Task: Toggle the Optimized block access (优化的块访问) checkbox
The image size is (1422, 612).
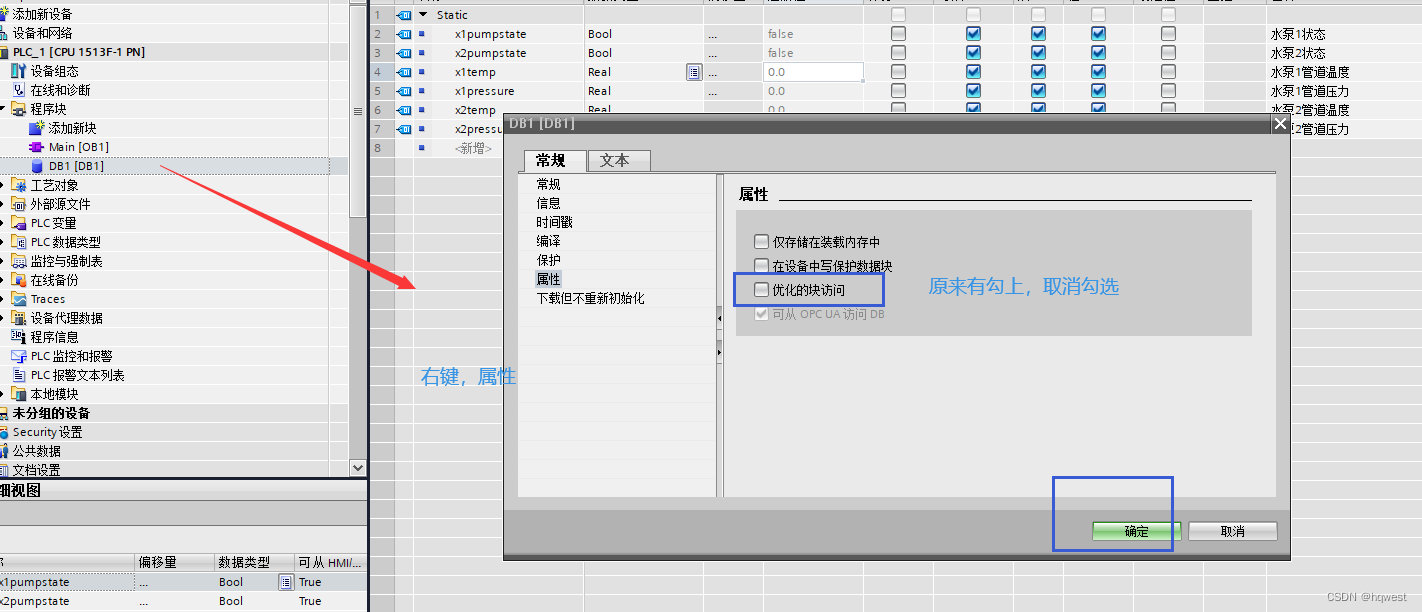Action: pyautogui.click(x=762, y=290)
